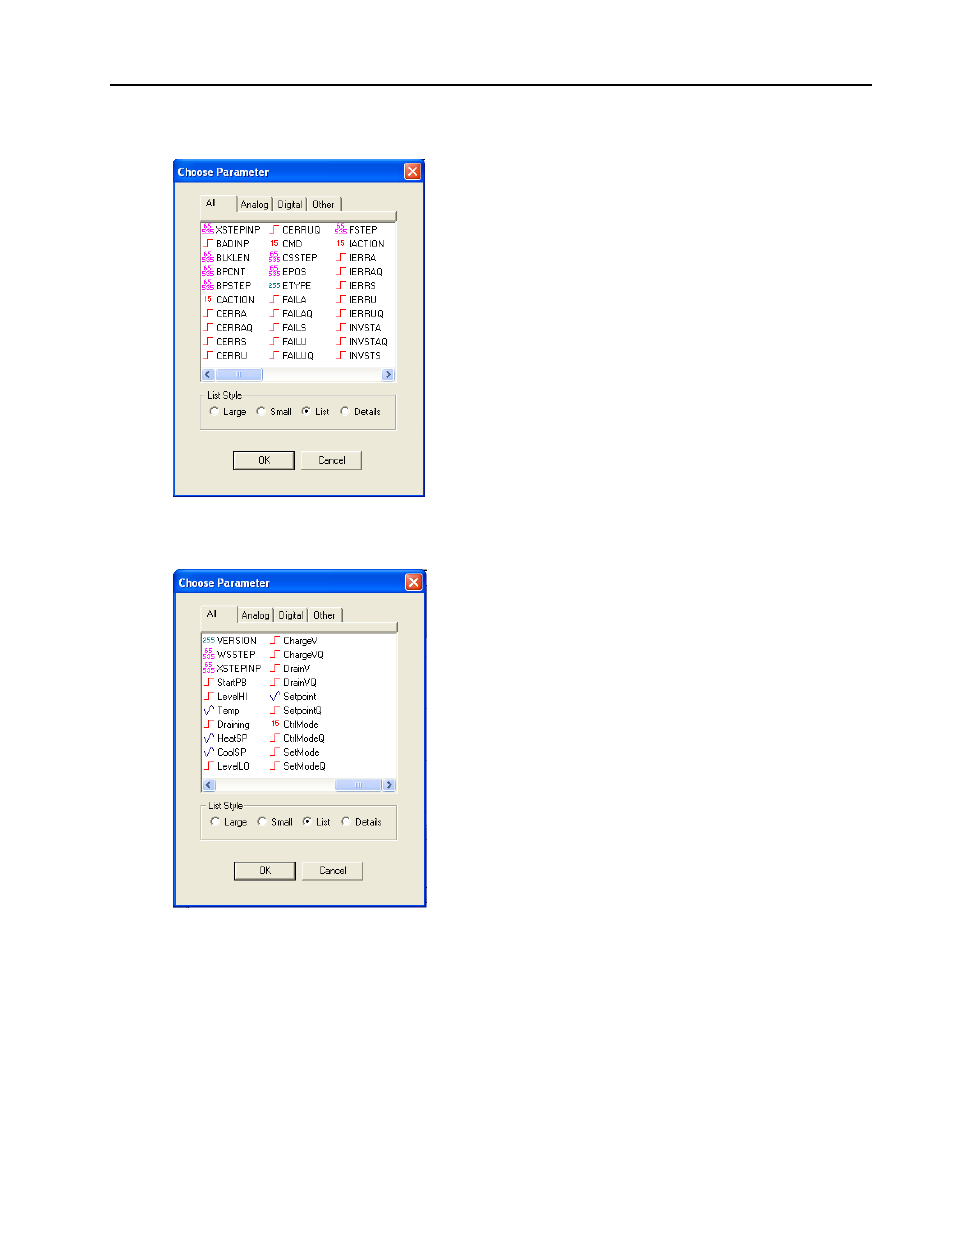This screenshot has width=954, height=1235.
Task: Close the Choose Parameter dialog listing BADINP
Action: [412, 172]
